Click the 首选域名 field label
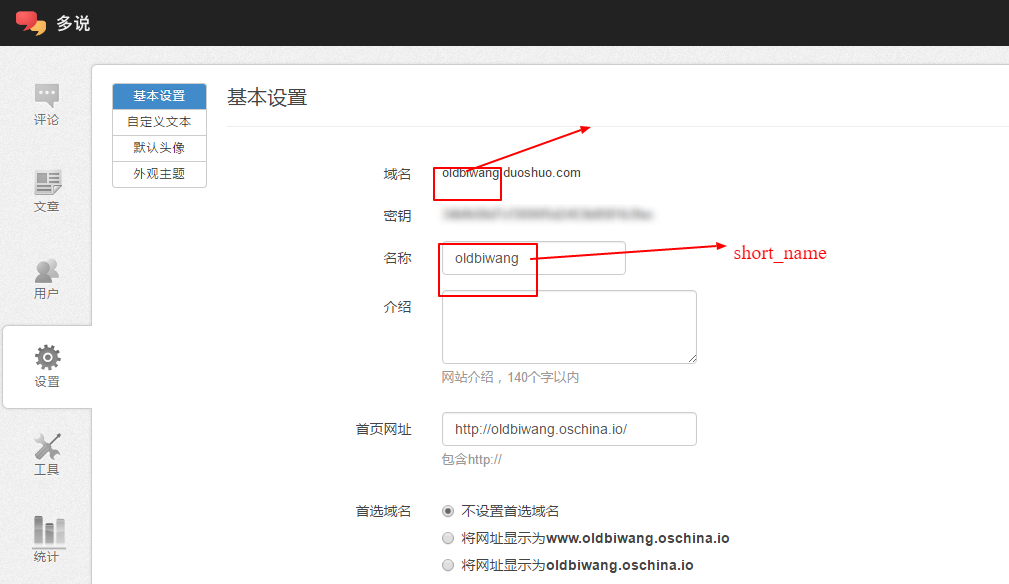 pos(384,511)
